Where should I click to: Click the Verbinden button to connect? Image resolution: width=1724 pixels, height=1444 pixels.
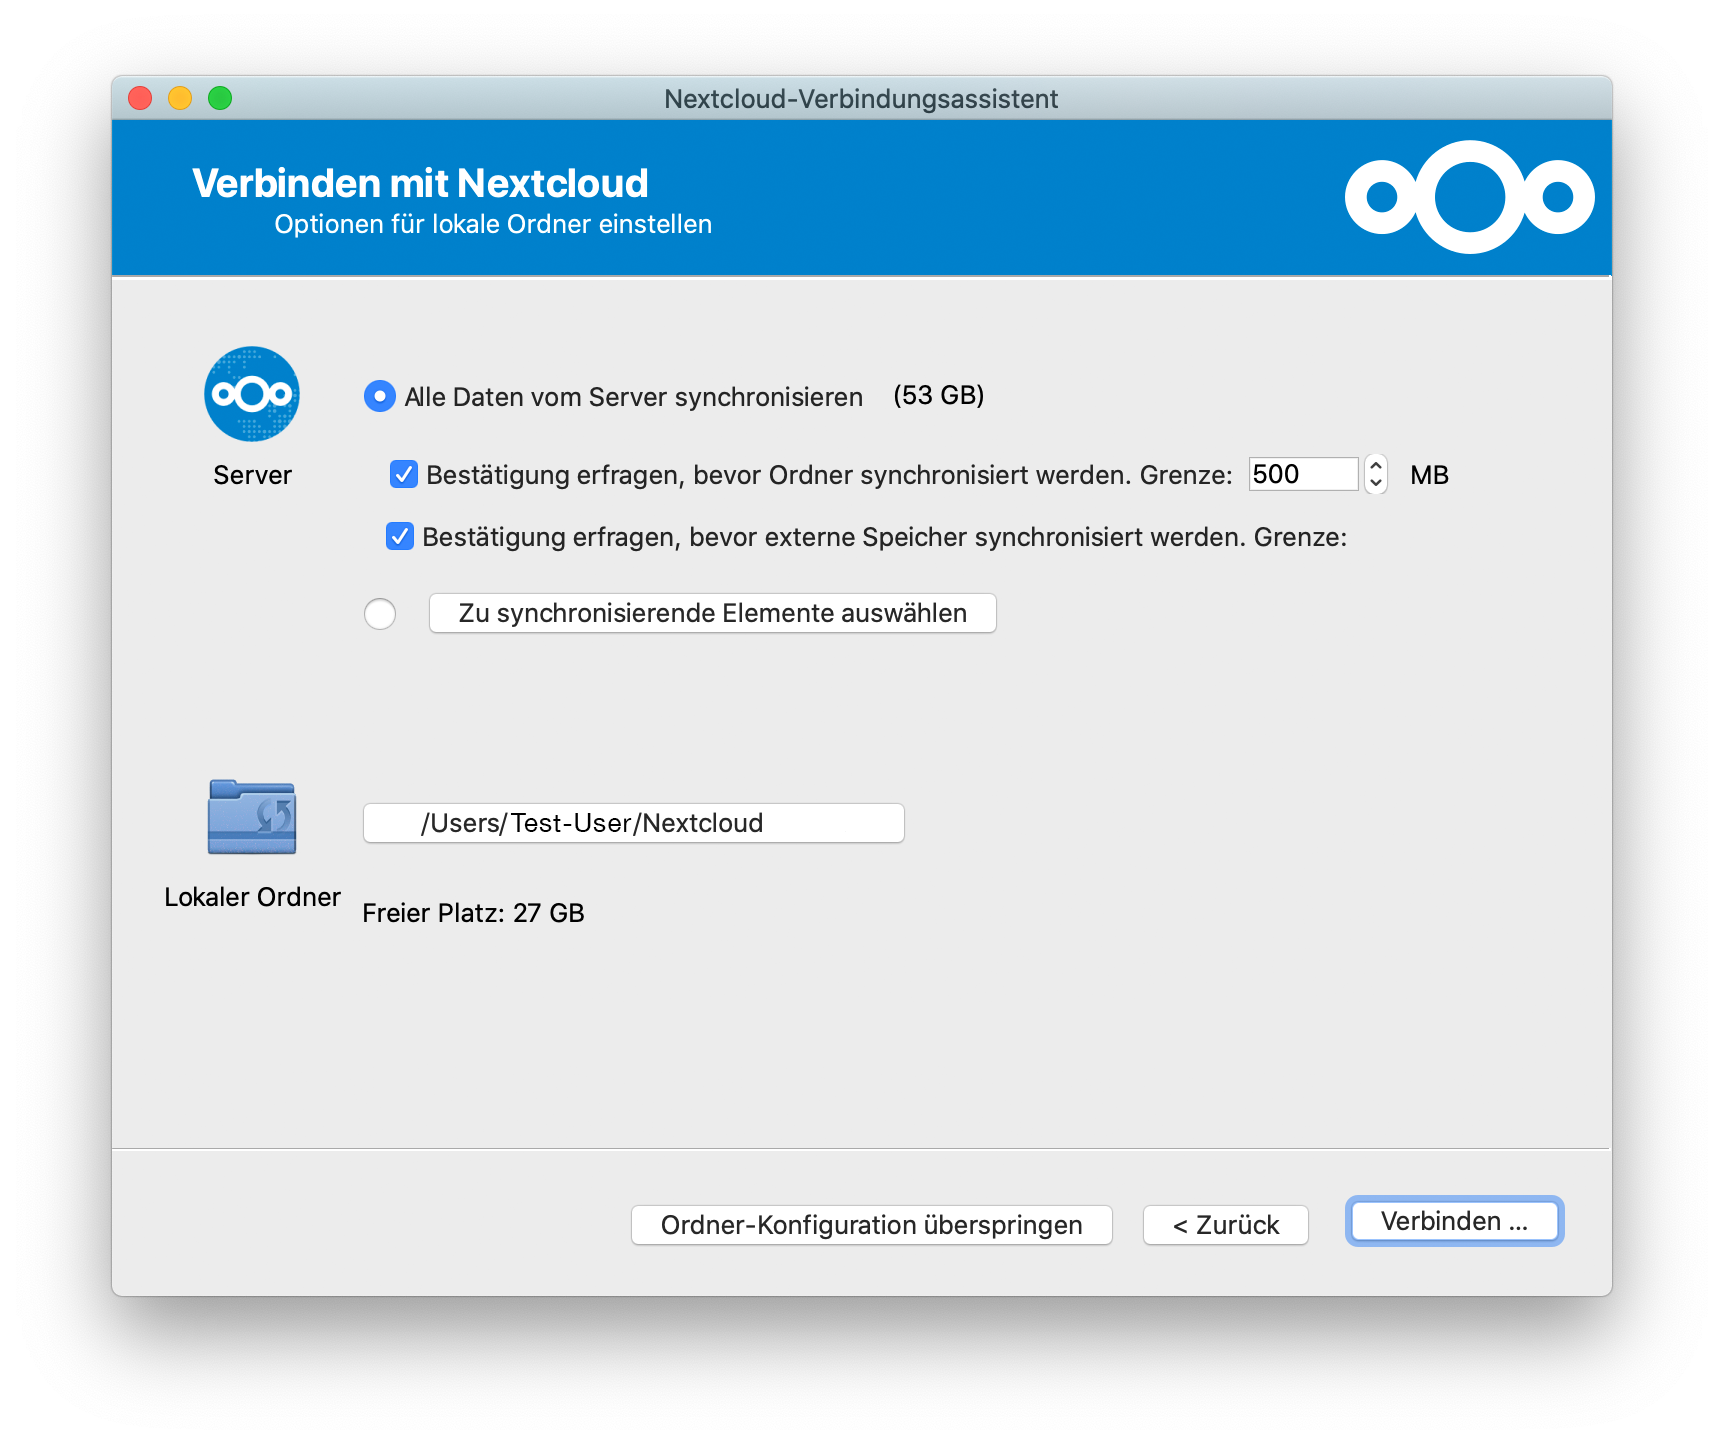(1454, 1221)
